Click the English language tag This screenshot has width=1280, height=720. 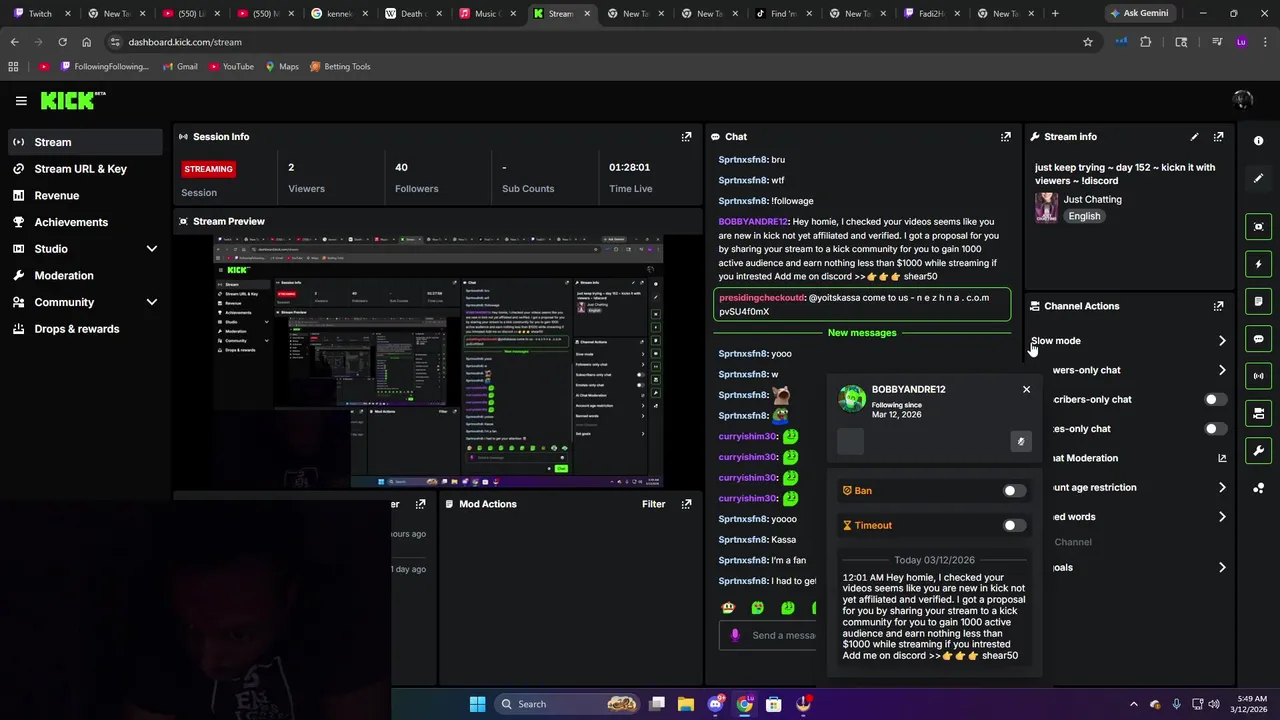tap(1084, 216)
